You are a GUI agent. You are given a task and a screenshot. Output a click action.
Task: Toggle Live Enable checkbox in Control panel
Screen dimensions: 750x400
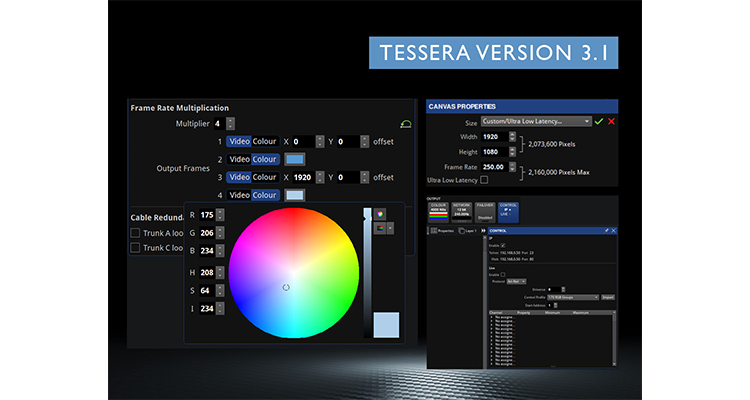[x=503, y=275]
